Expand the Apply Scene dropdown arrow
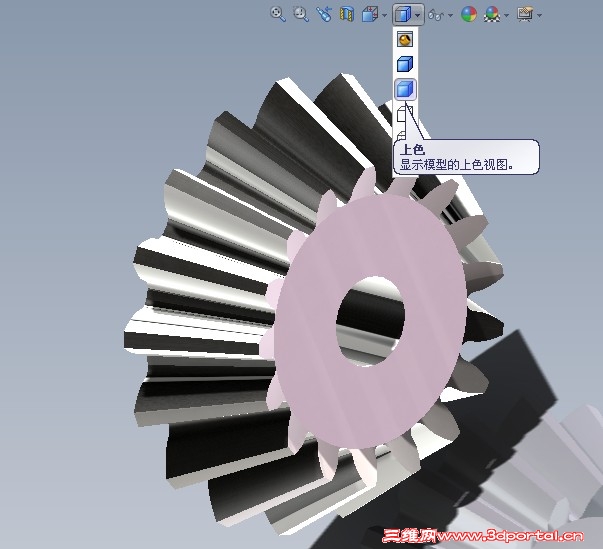The height and width of the screenshot is (549, 603). (506, 15)
